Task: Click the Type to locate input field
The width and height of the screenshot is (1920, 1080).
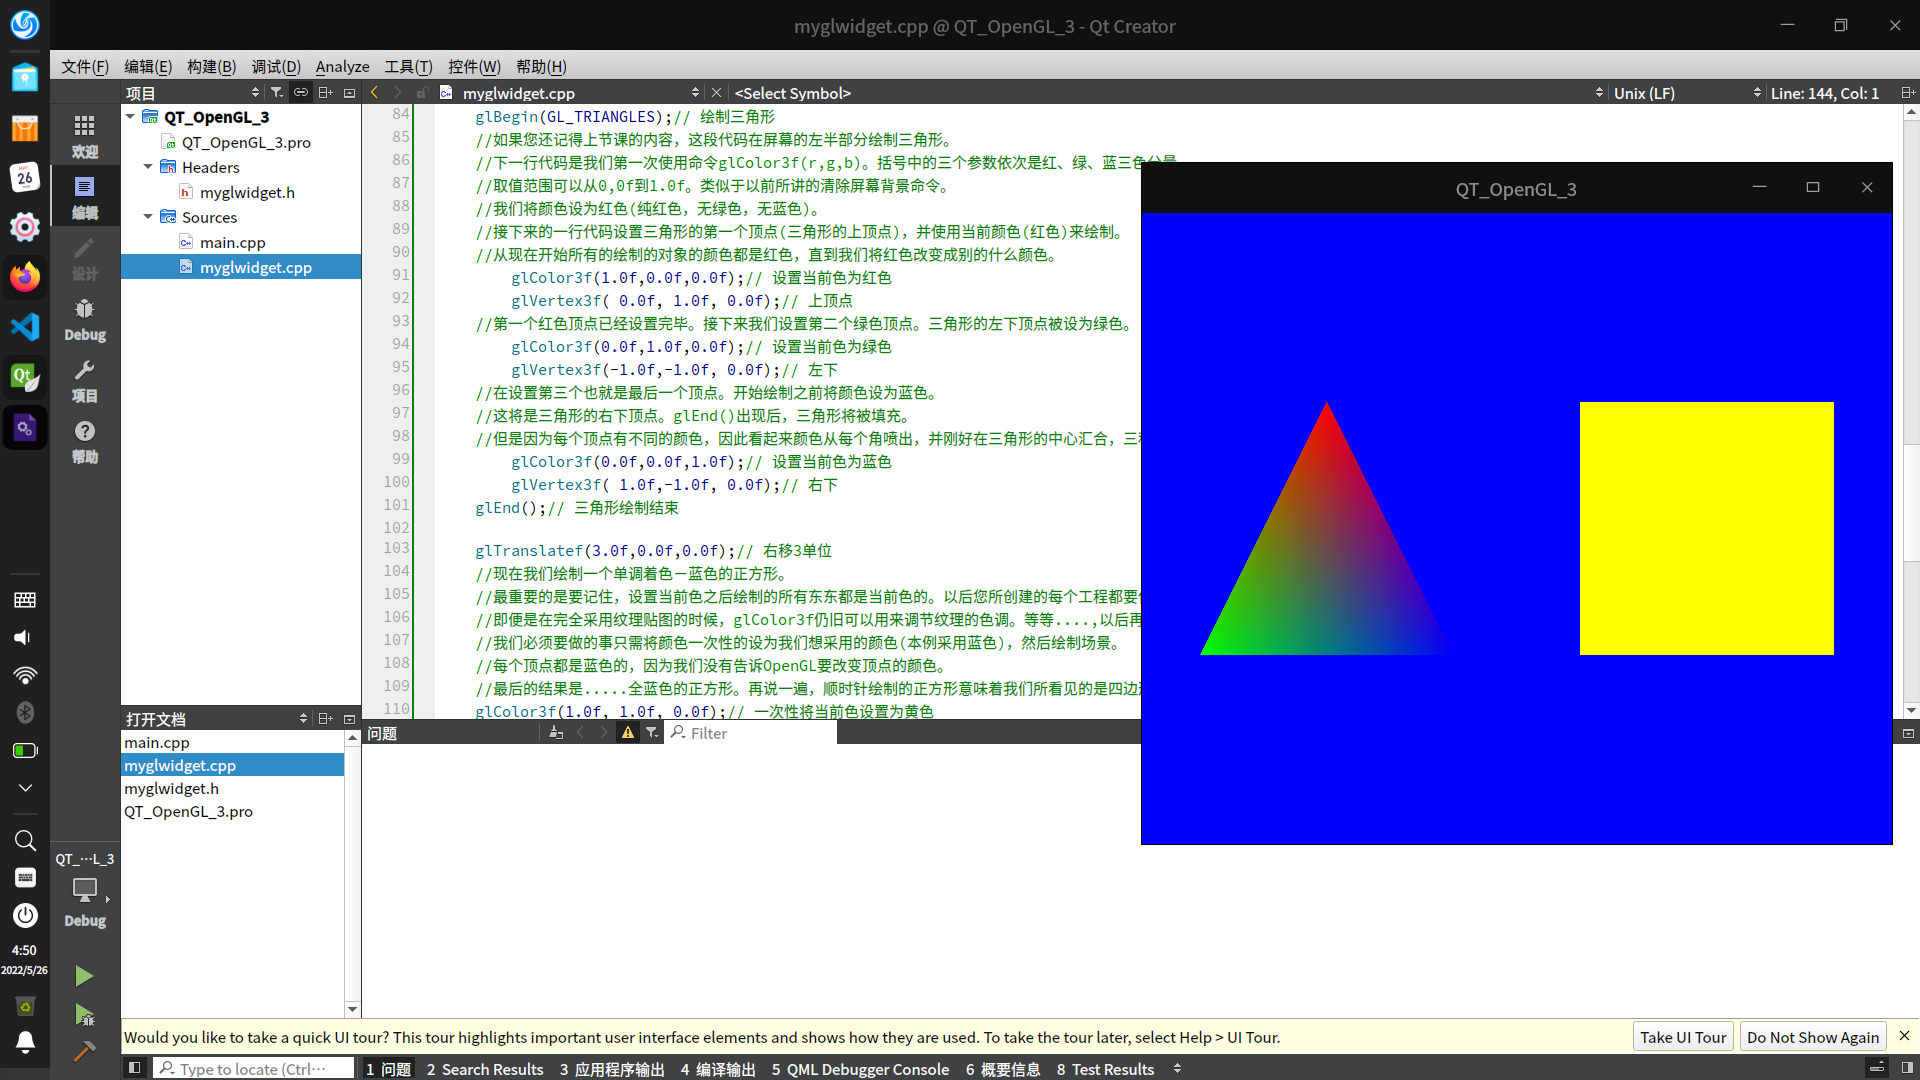Action: point(255,1069)
